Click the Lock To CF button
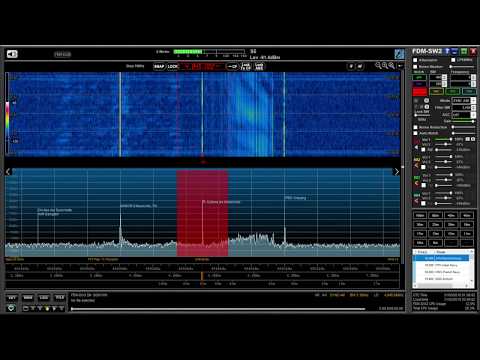This screenshot has height=360, width=480. [246, 66]
